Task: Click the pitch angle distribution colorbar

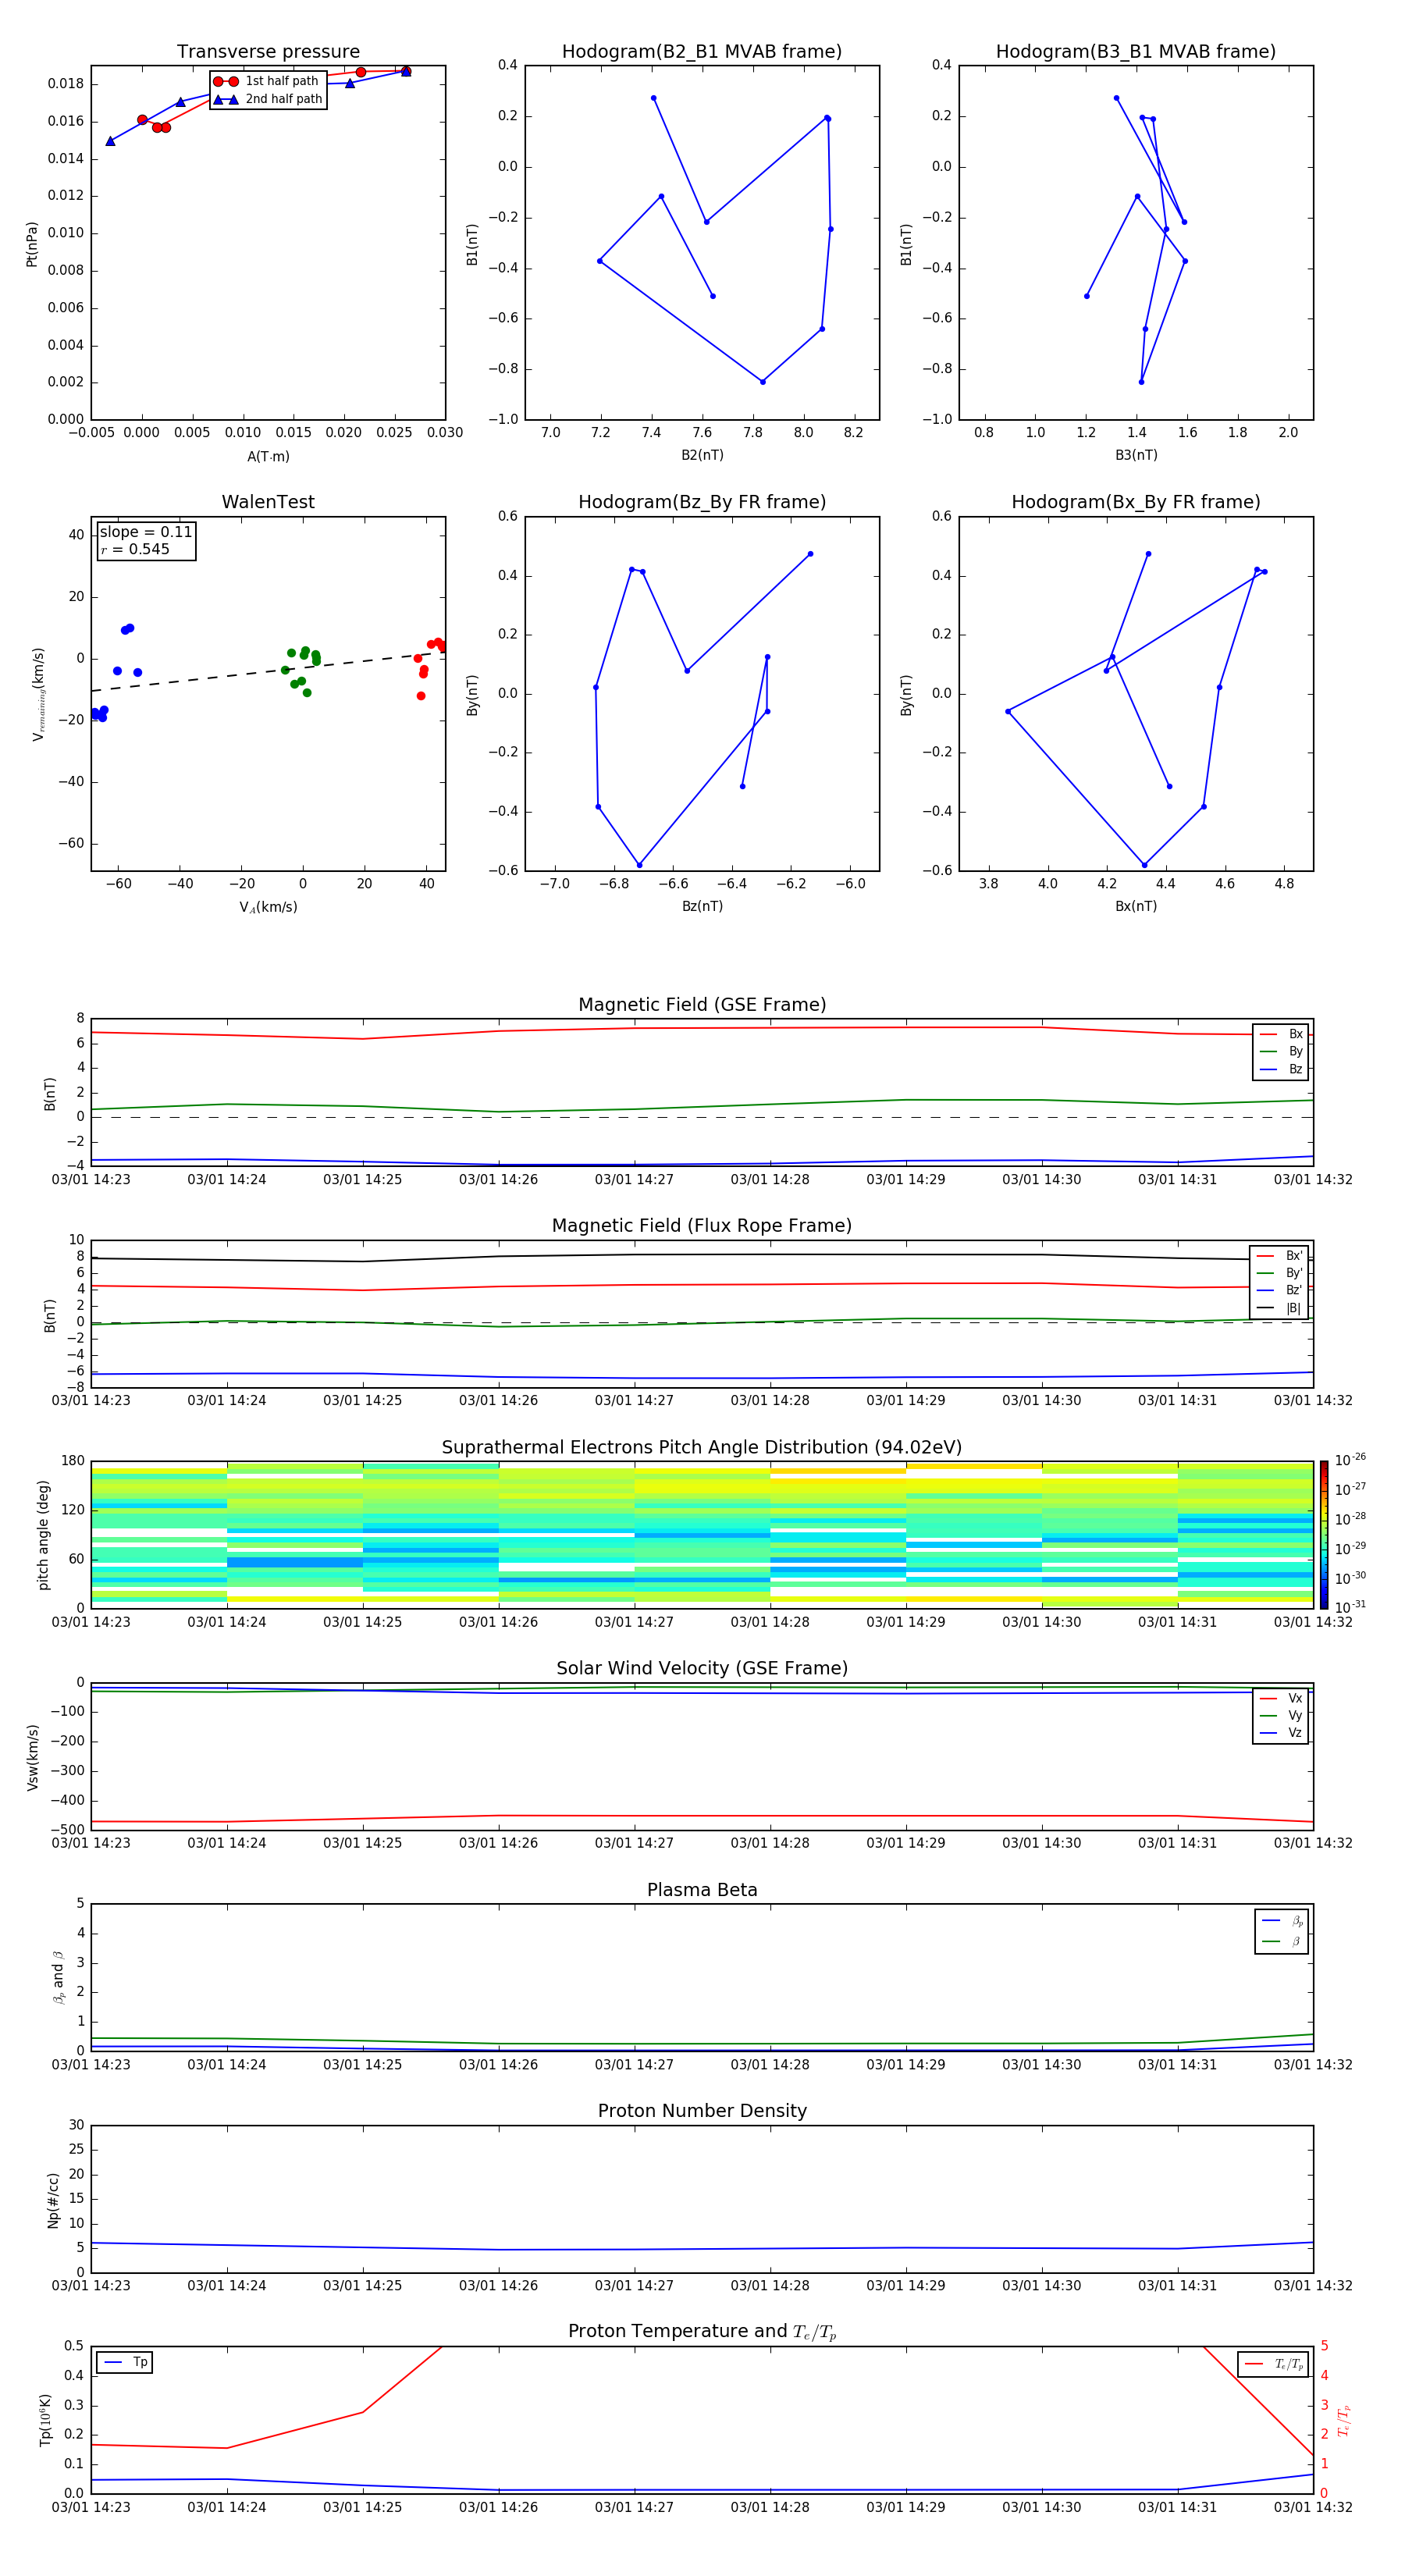Action: pos(1323,1534)
